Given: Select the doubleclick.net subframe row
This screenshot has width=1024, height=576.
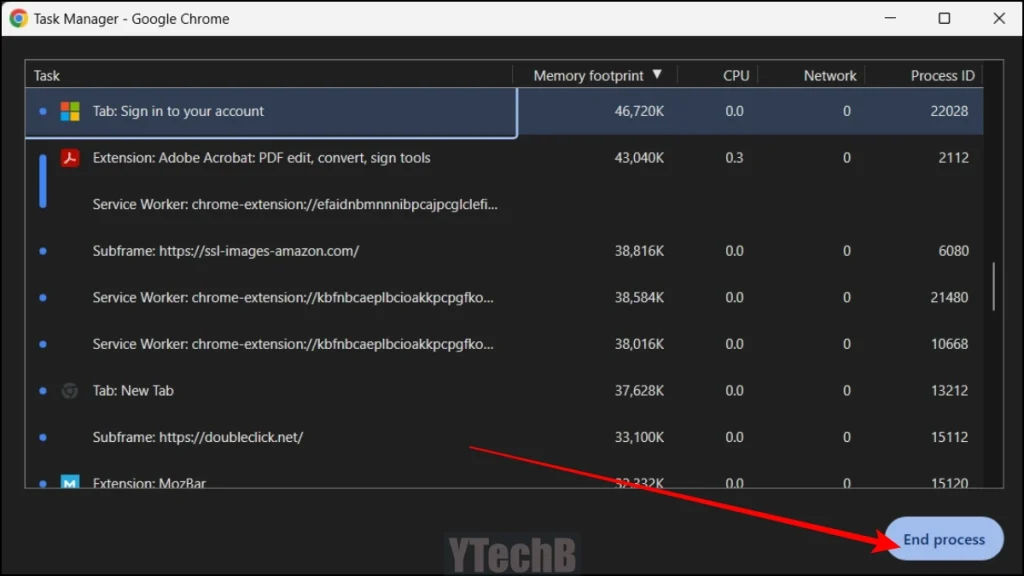Looking at the screenshot, I should (504, 437).
